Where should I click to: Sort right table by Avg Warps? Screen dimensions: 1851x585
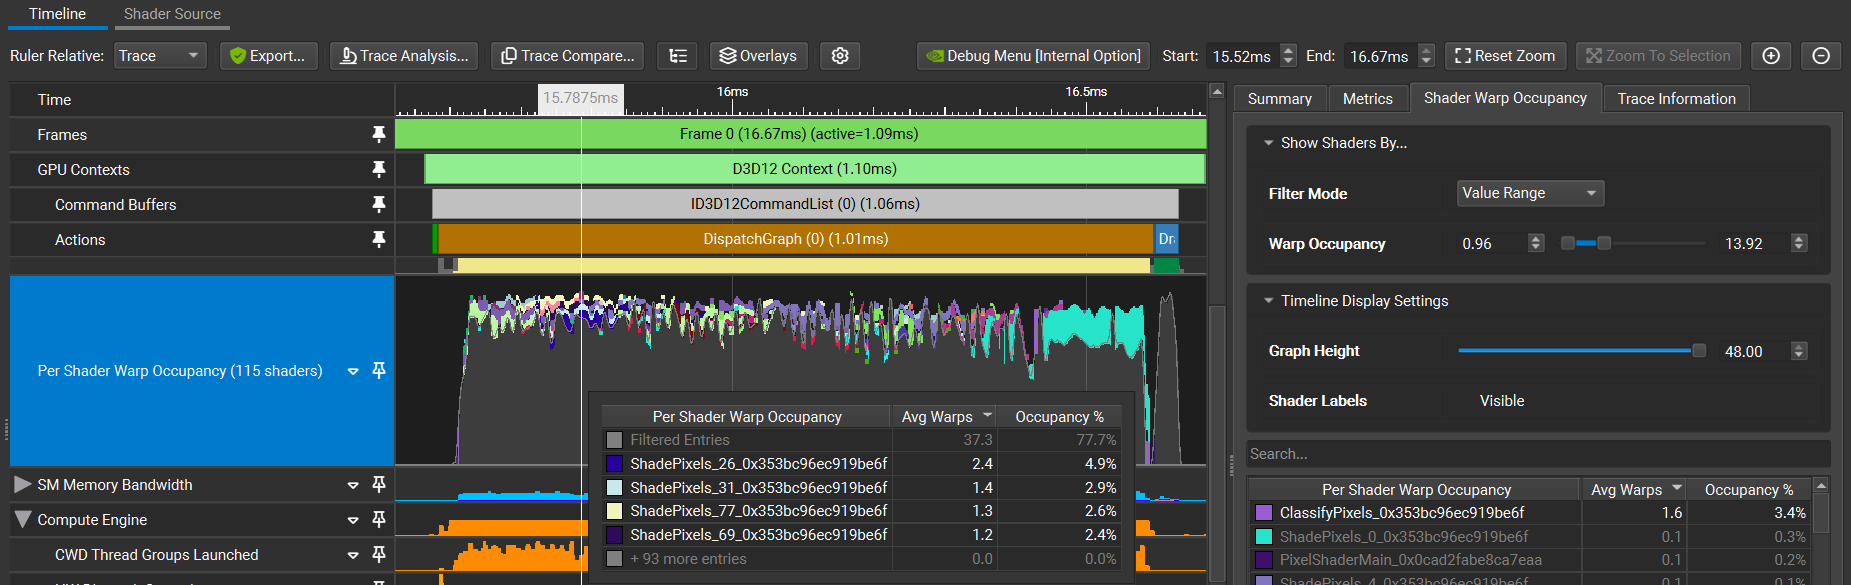coord(1634,490)
